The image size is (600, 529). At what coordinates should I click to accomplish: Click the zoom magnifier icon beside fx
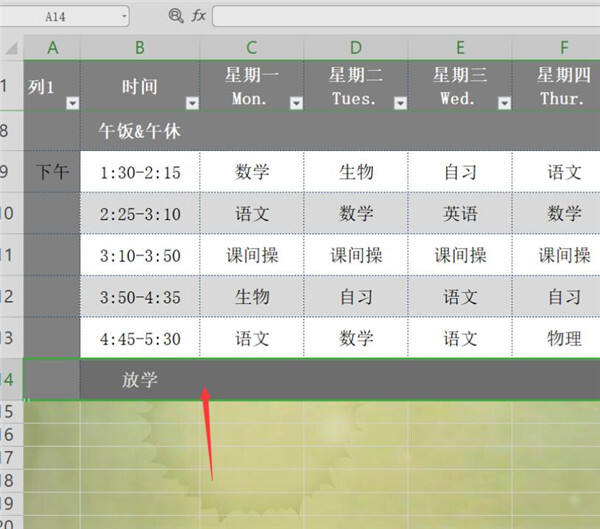pyautogui.click(x=176, y=16)
